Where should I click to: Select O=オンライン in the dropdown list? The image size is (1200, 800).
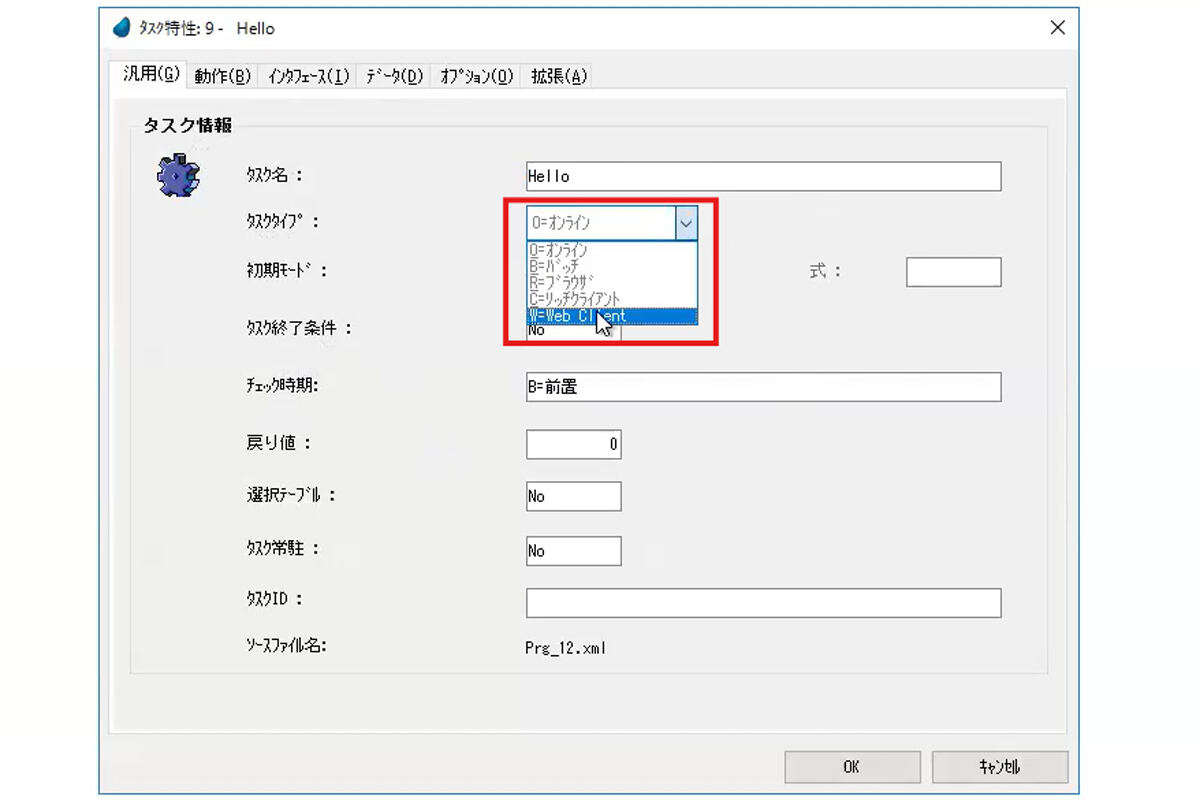pyautogui.click(x=611, y=250)
